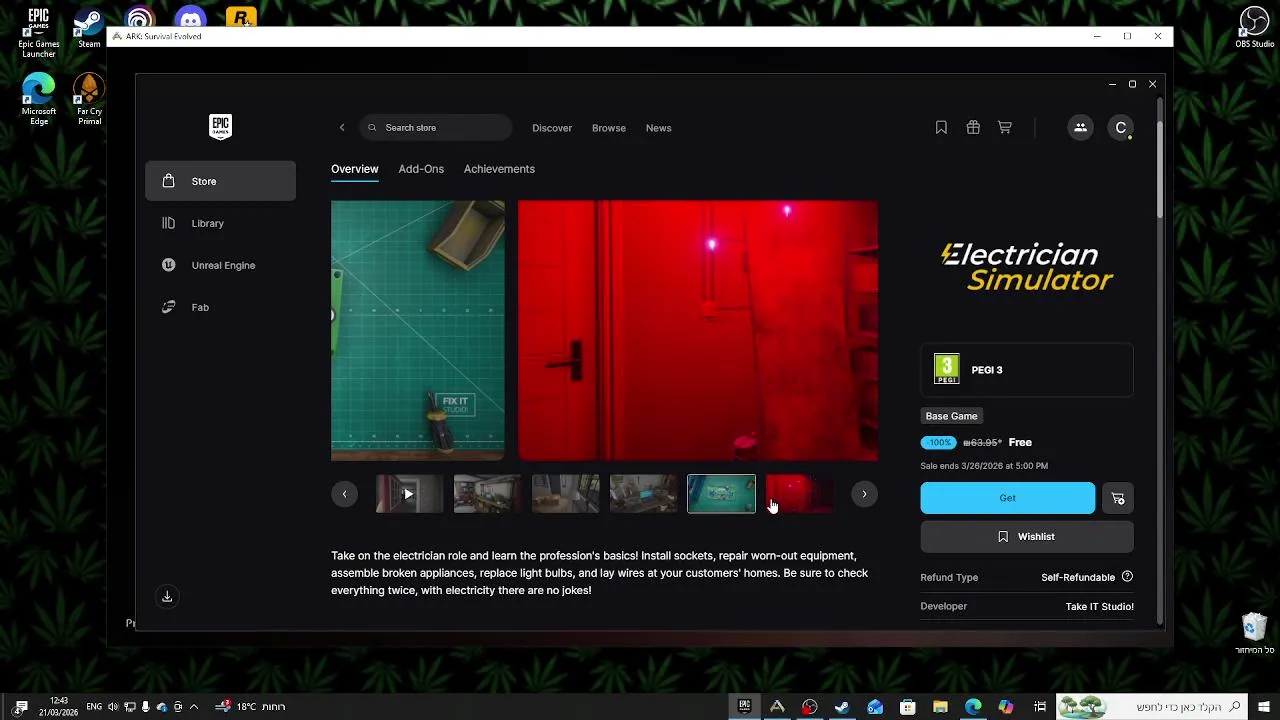
Task: Click the ENG language indicator
Action: 94,706
